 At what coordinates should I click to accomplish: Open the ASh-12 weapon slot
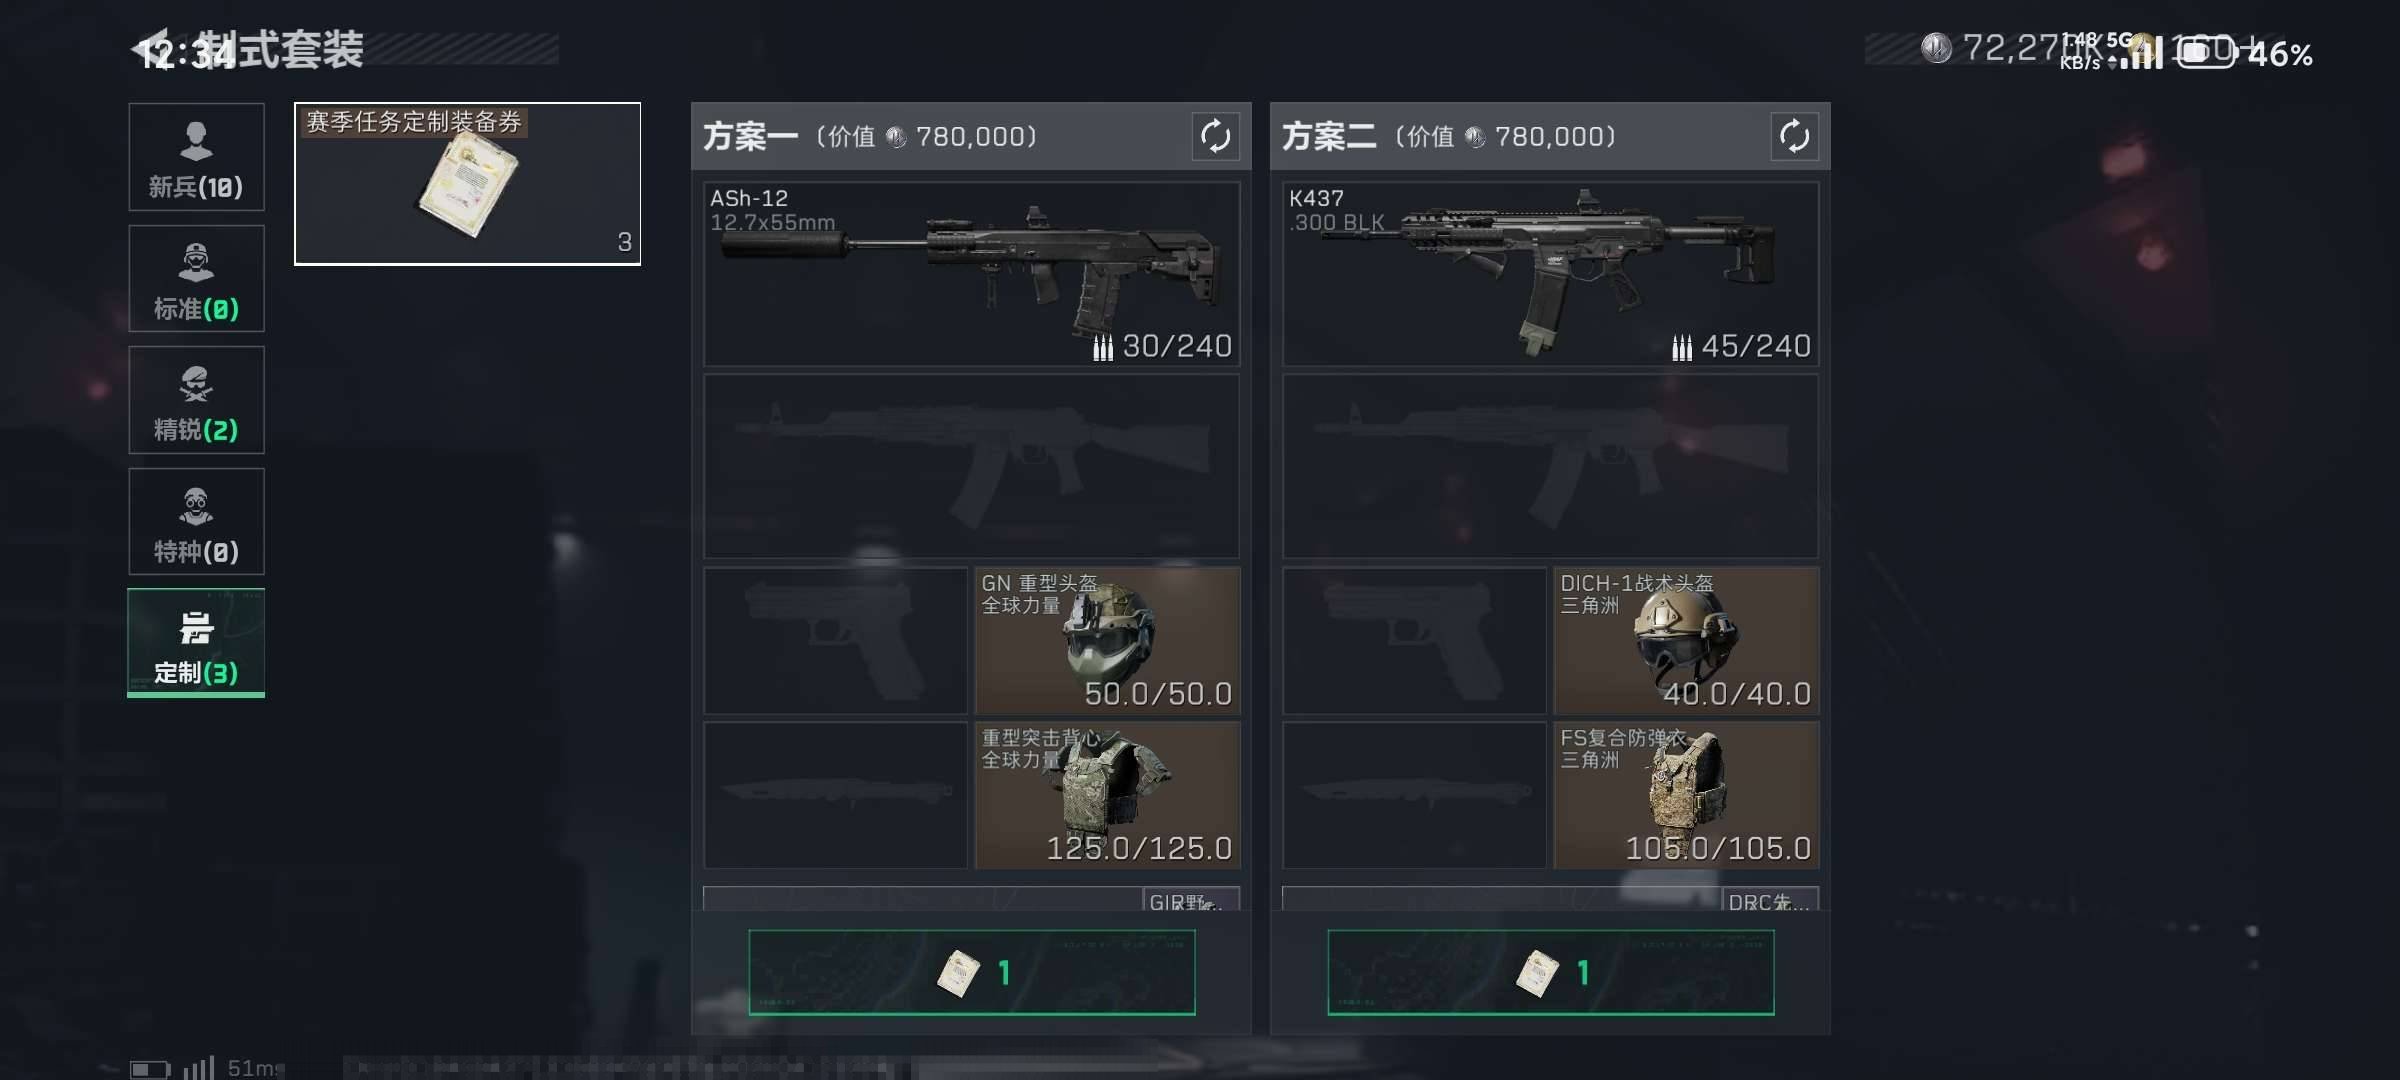pos(971,274)
